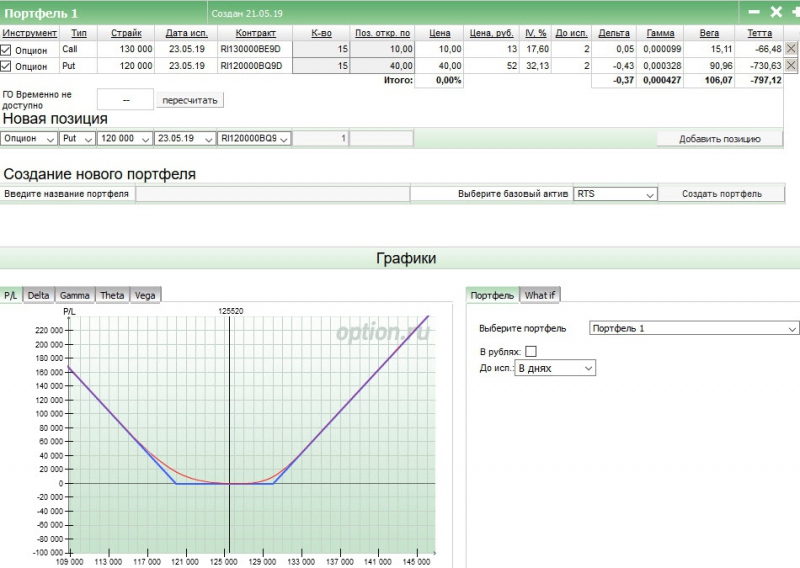800x568 pixels.
Task: Edit the Put row open price 40,00
Action: (x=382, y=65)
